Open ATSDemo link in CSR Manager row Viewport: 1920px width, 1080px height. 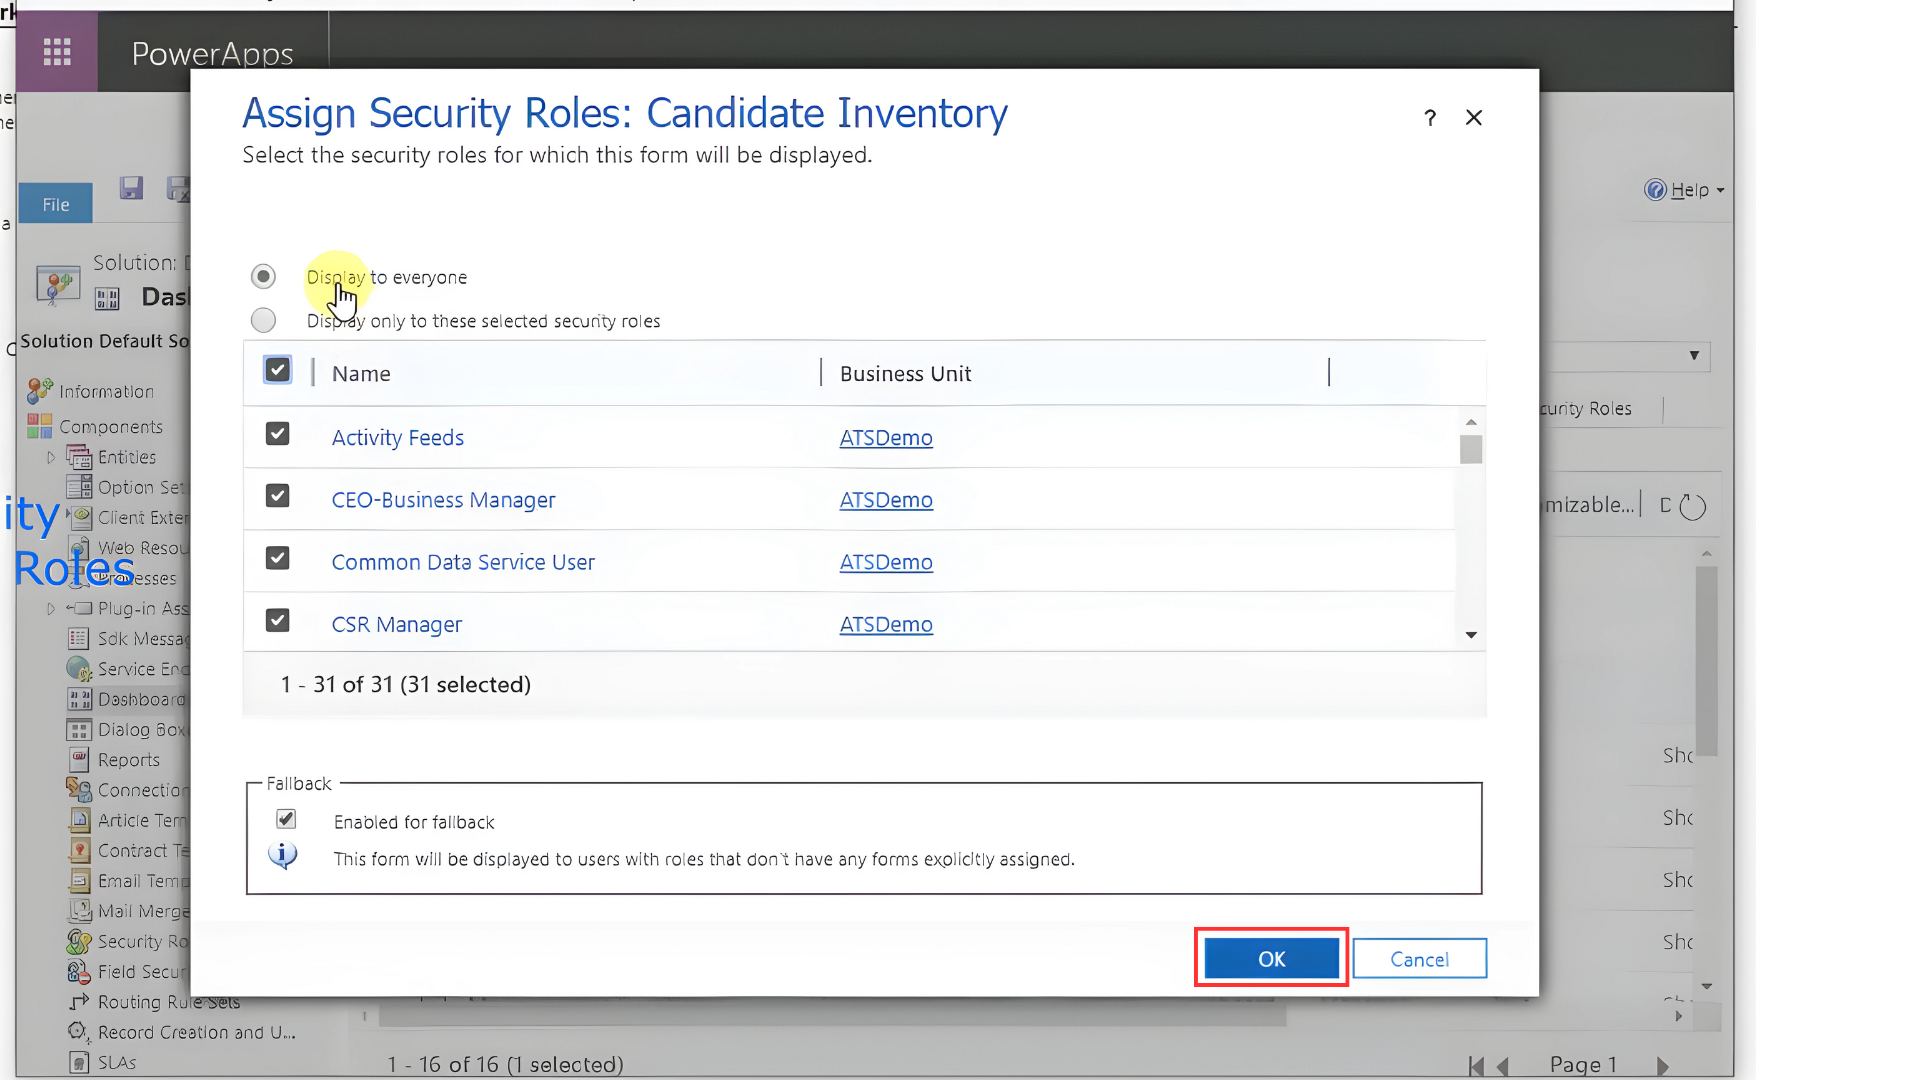point(886,624)
